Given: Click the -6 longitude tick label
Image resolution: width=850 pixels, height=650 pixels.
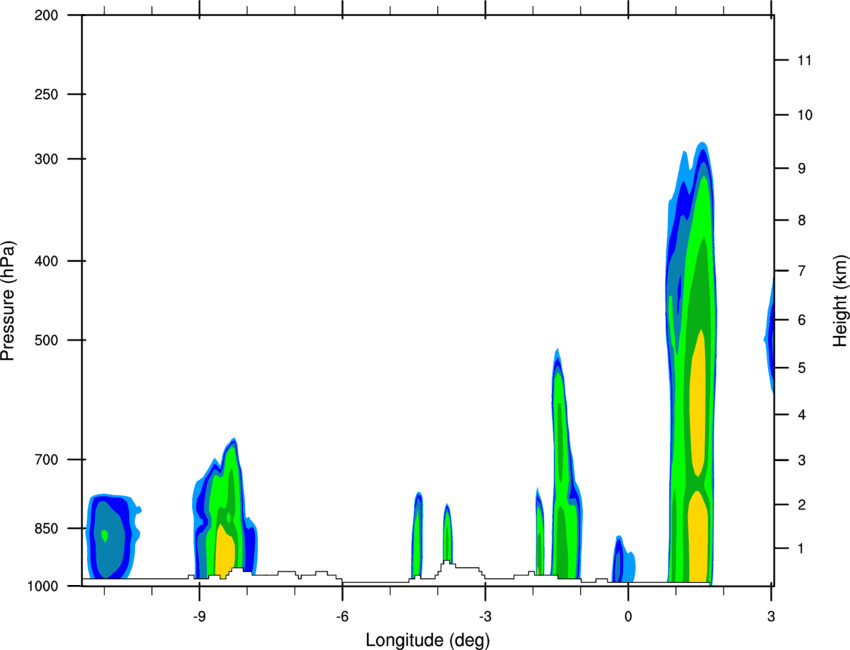Looking at the screenshot, I should pos(342,616).
